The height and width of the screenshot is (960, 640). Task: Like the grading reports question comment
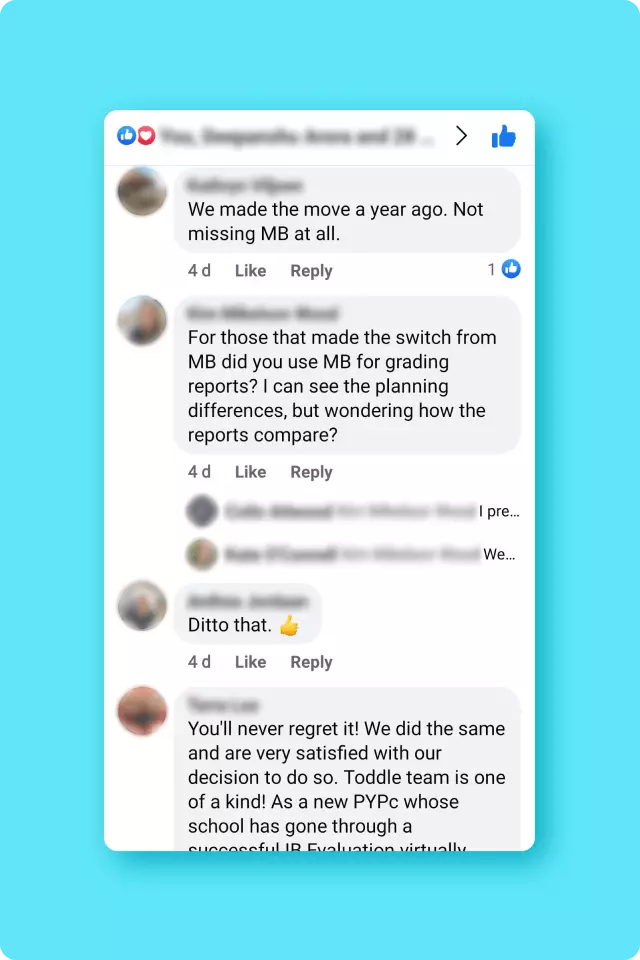250,472
